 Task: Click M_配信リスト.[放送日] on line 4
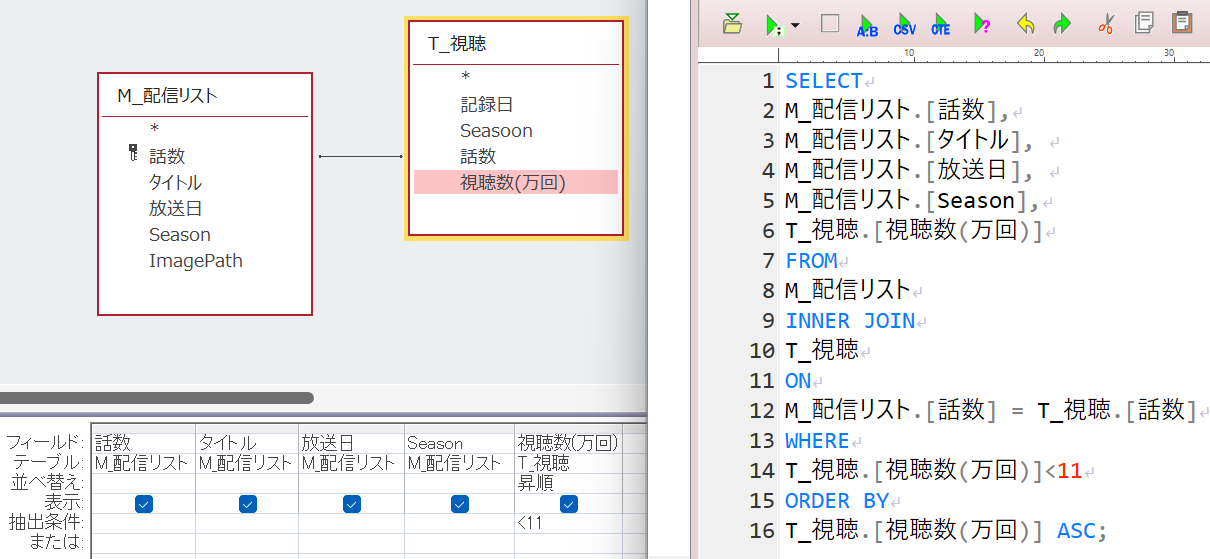point(904,171)
